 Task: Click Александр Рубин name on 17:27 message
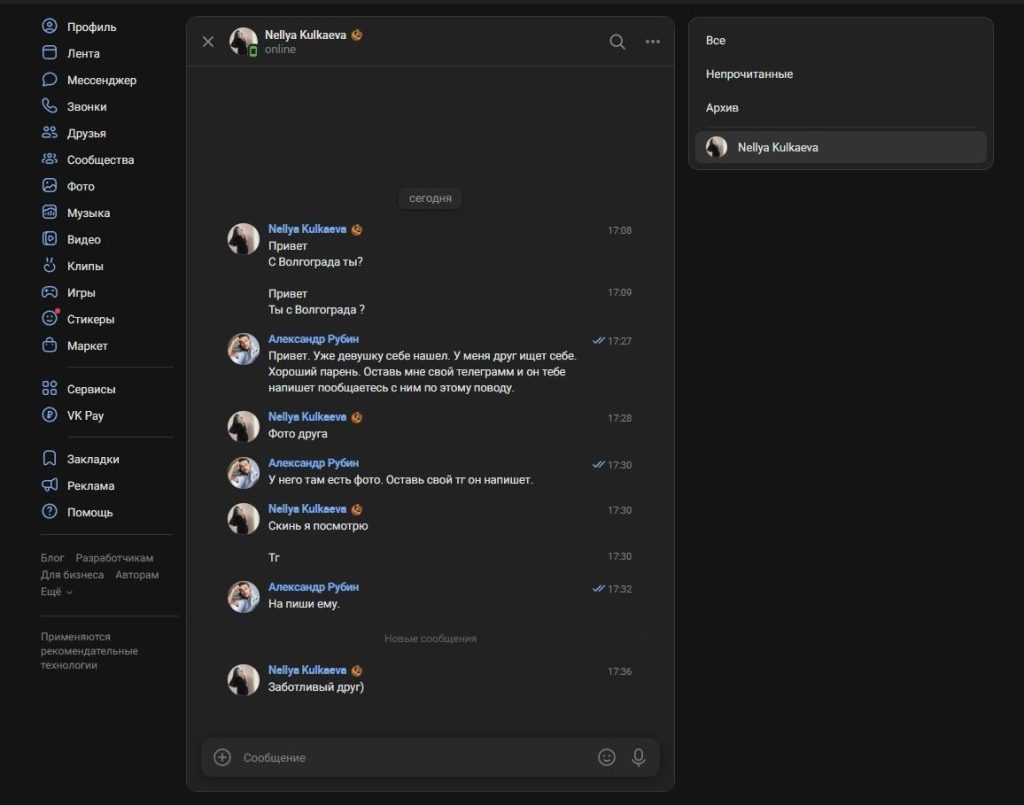click(x=313, y=339)
